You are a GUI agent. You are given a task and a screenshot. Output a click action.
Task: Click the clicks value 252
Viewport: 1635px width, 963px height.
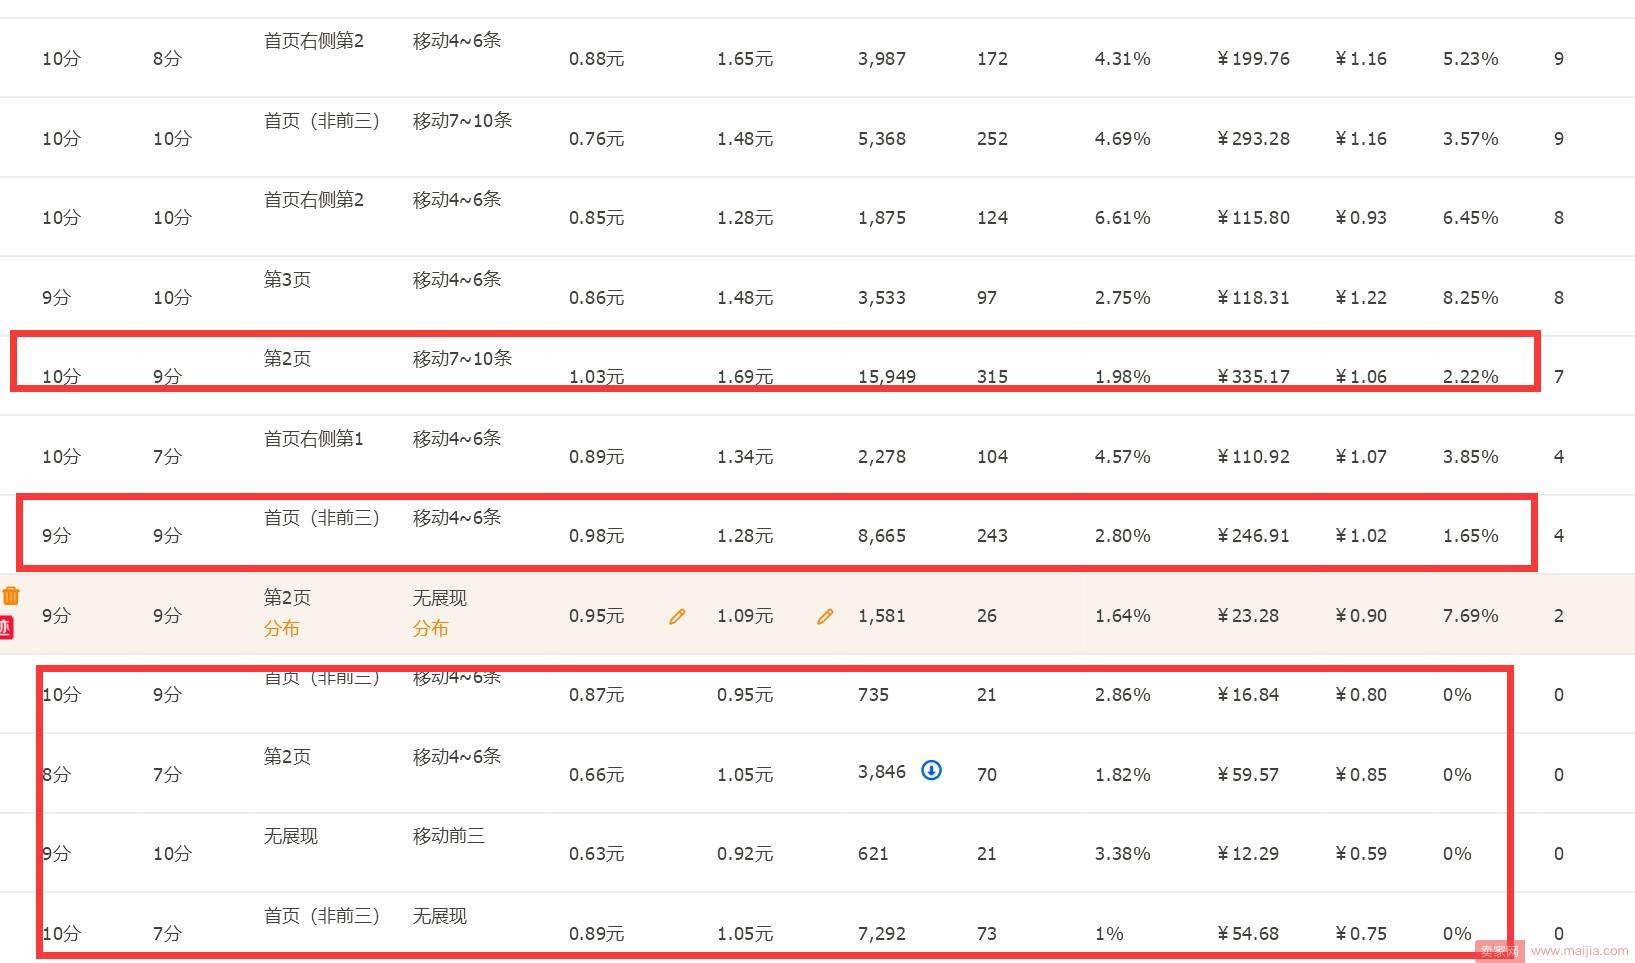click(x=992, y=138)
